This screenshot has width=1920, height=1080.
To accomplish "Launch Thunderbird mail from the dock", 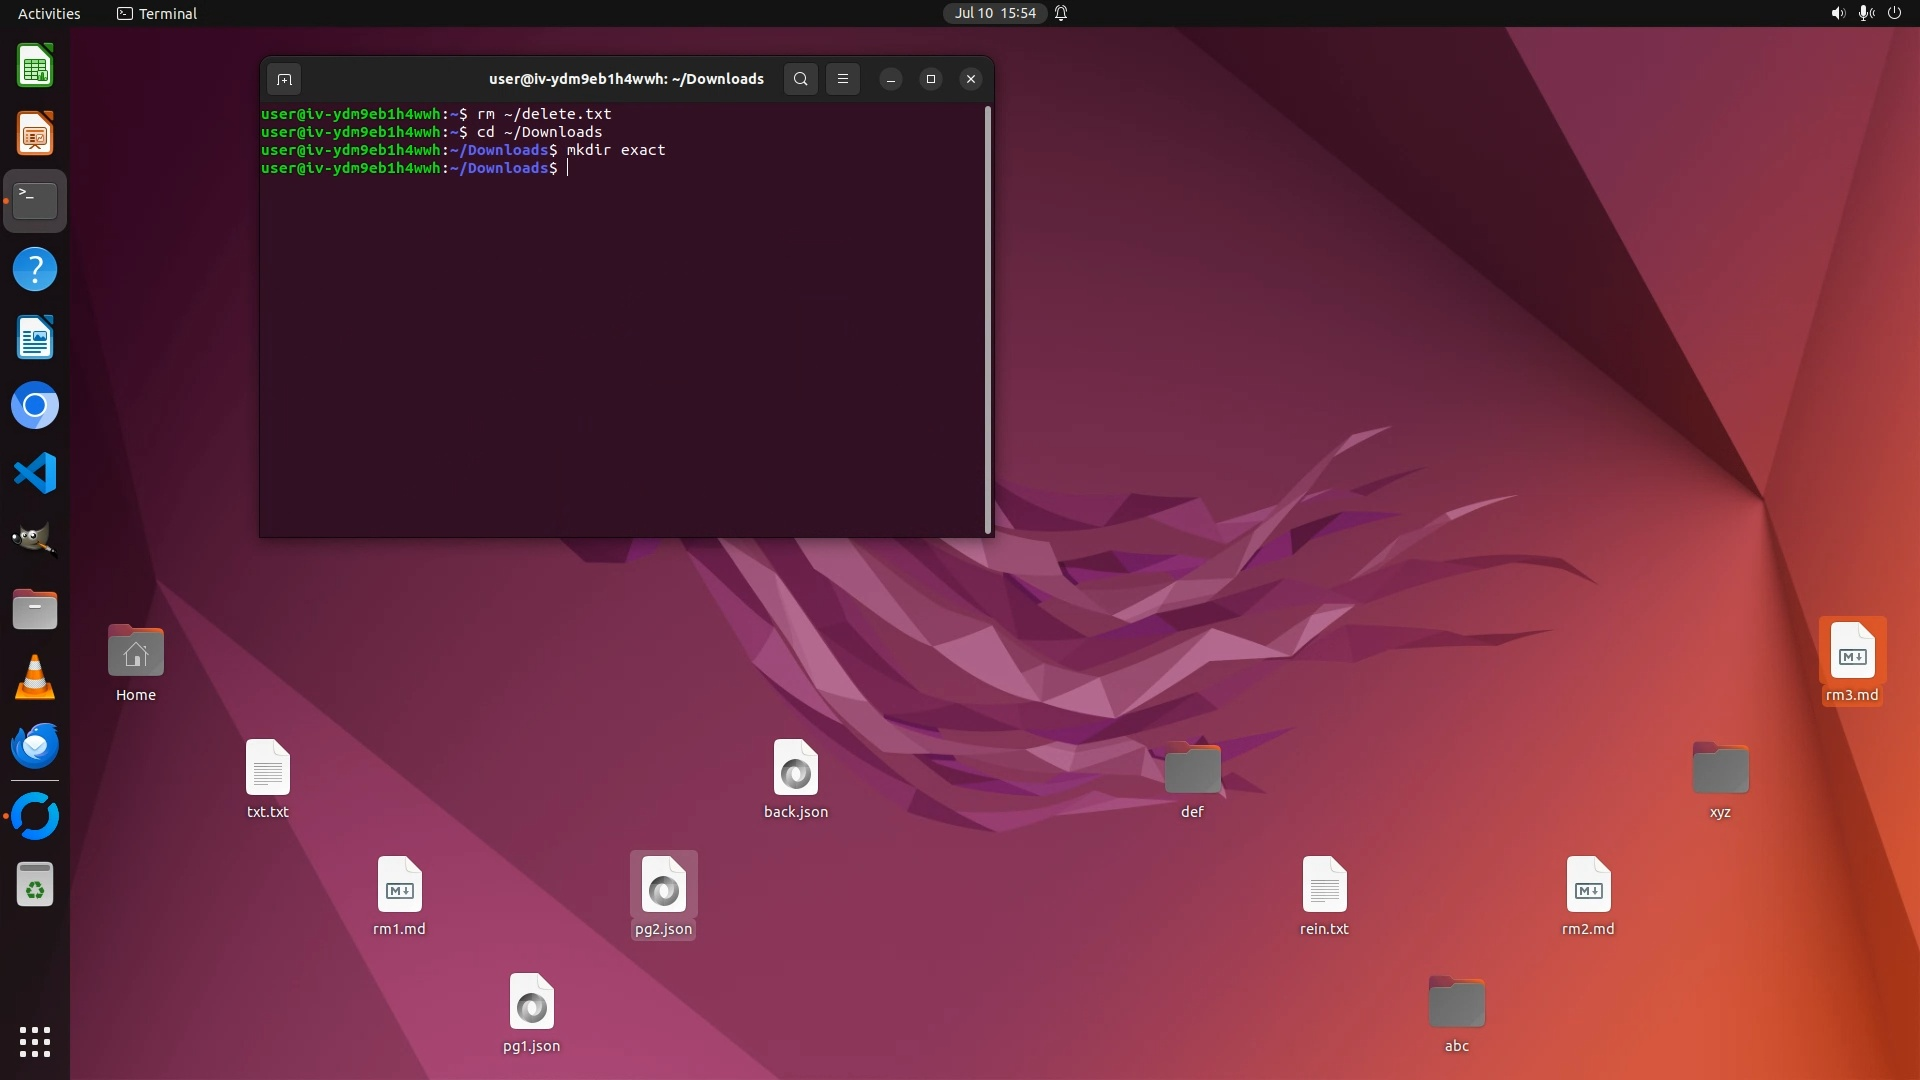I will coord(35,745).
